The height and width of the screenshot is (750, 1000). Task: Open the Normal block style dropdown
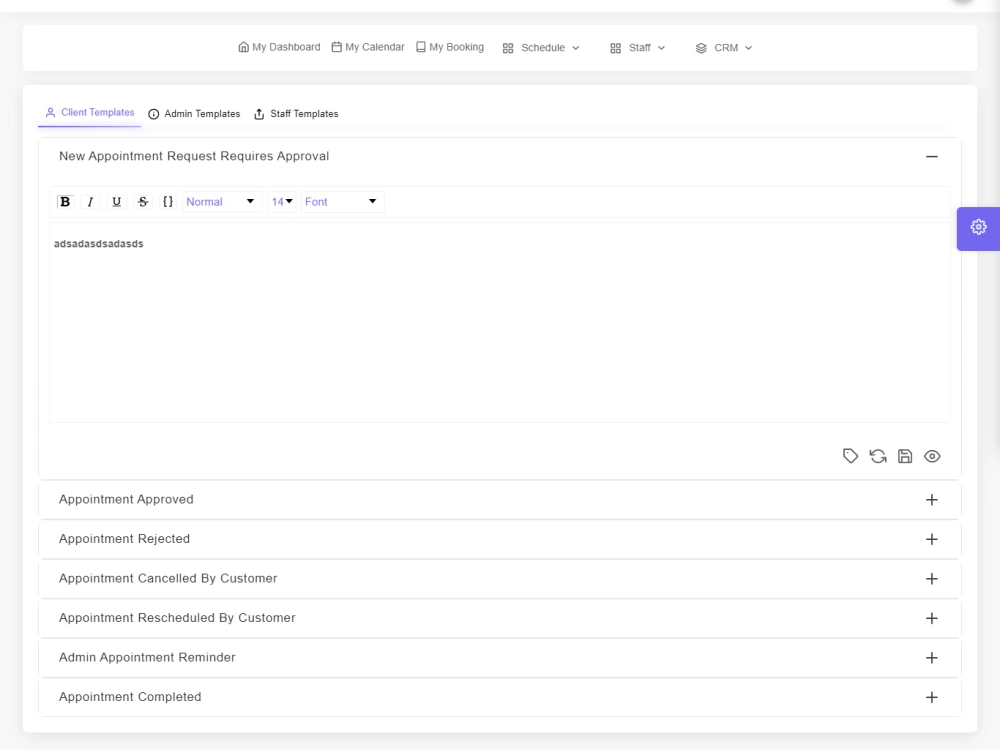tap(220, 202)
